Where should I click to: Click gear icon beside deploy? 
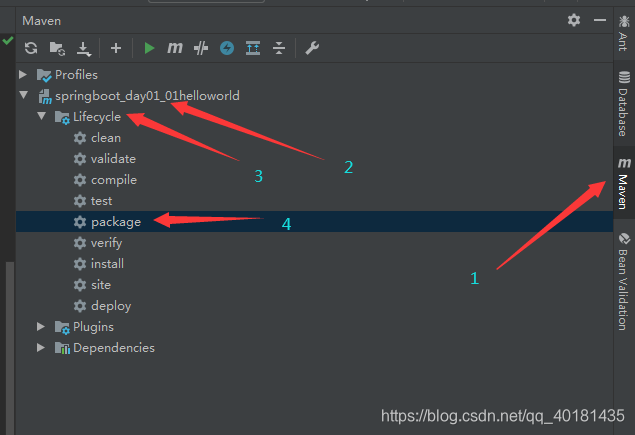coord(80,306)
